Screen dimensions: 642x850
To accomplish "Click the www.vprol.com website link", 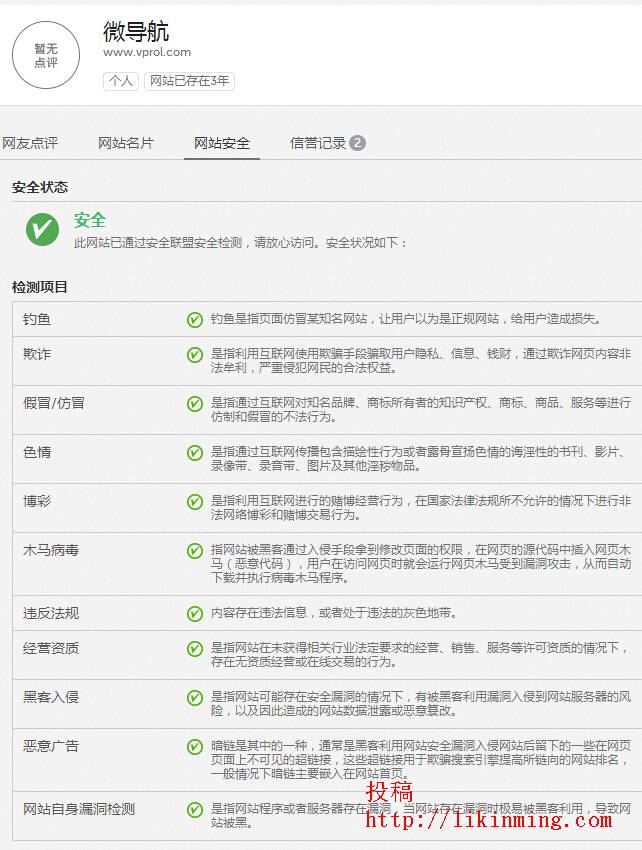I will [x=147, y=52].
